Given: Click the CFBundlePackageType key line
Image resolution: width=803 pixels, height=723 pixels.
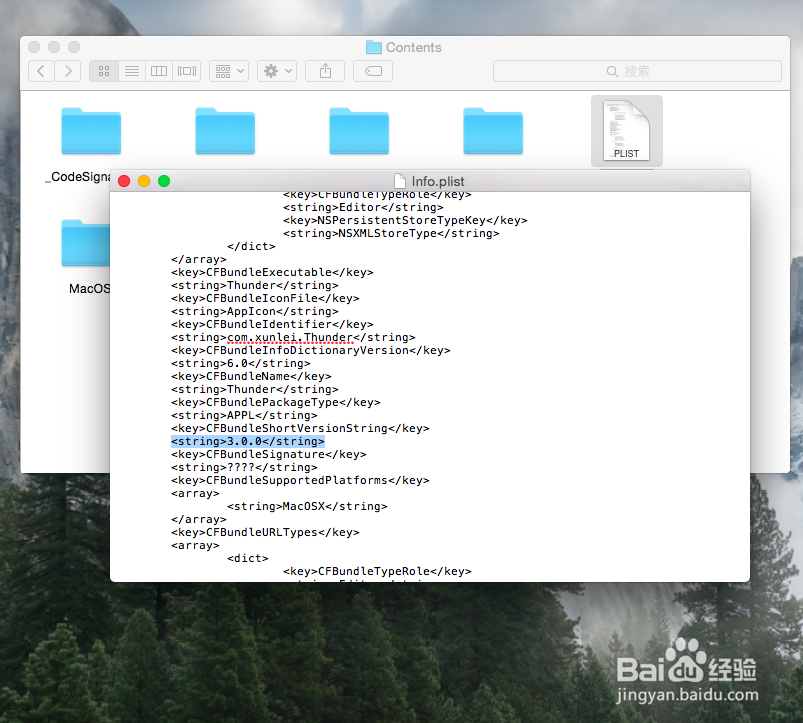Looking at the screenshot, I should [276, 402].
